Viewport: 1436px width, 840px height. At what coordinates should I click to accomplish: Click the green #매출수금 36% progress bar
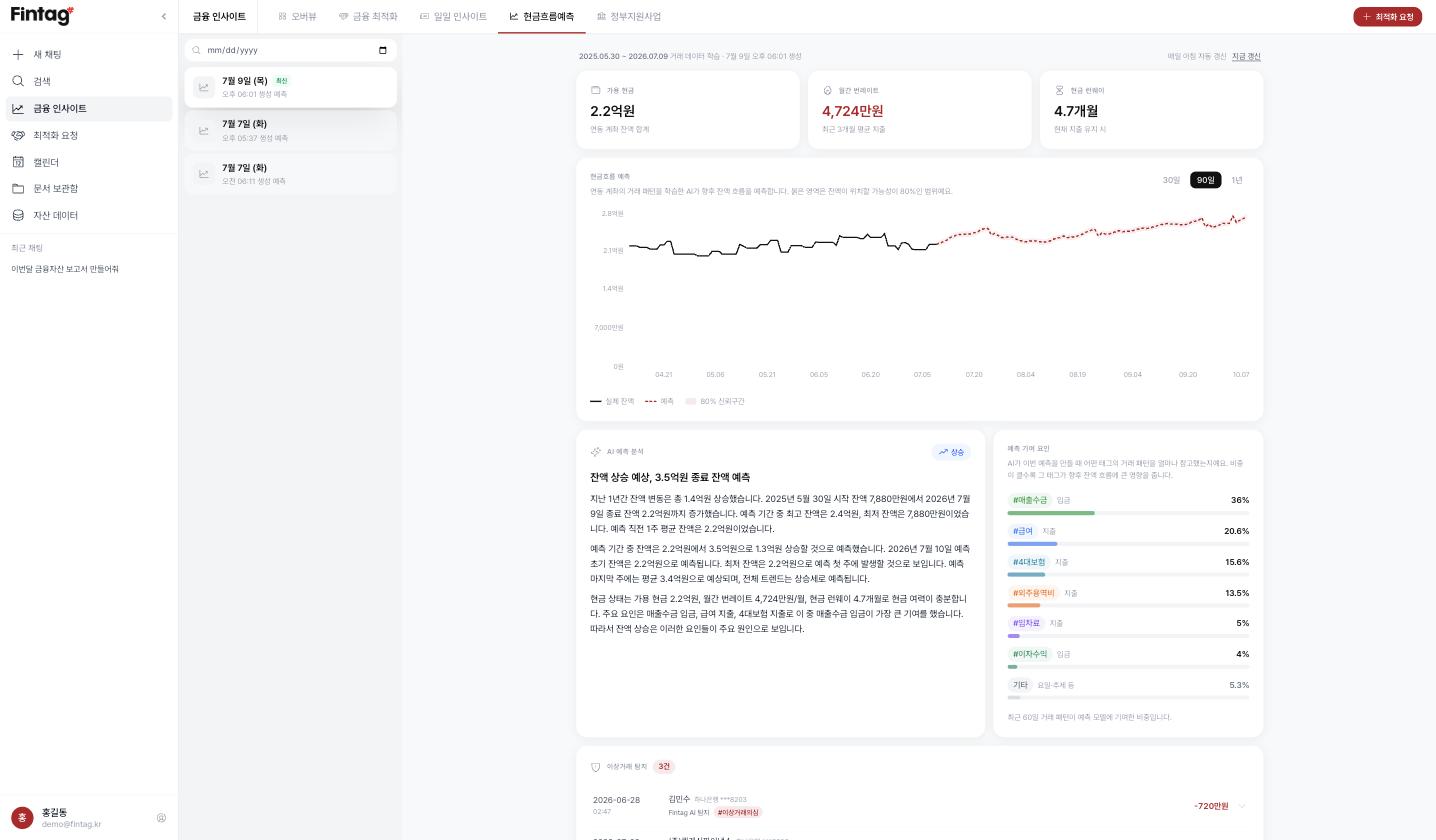1051,513
